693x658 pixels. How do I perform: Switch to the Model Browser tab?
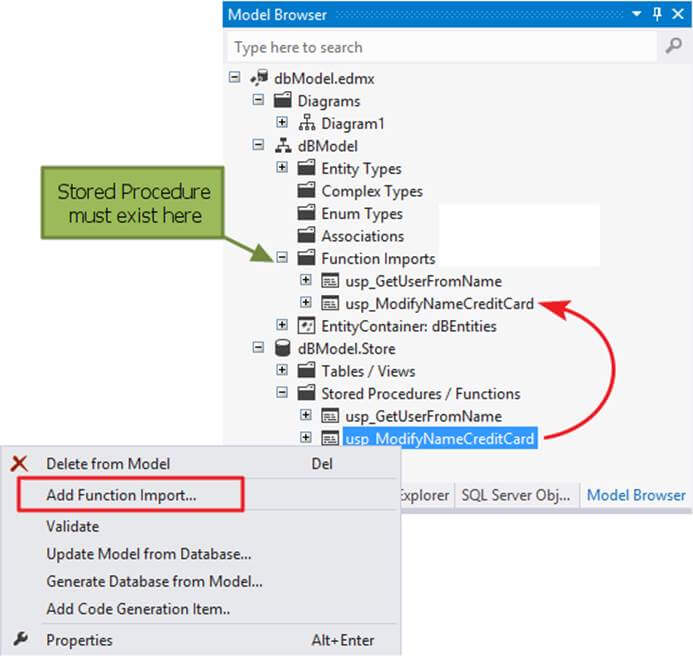[x=636, y=495]
